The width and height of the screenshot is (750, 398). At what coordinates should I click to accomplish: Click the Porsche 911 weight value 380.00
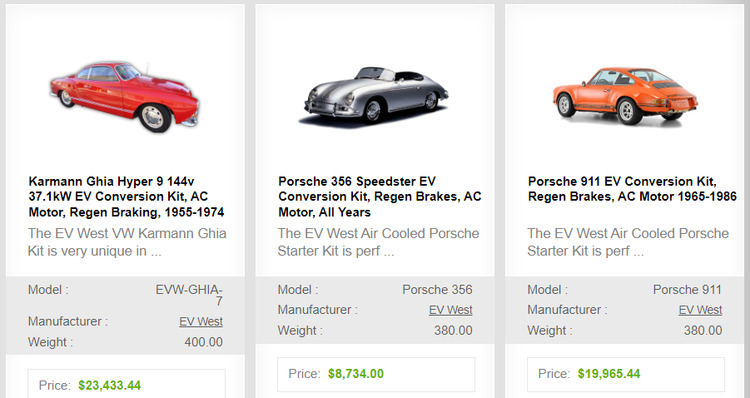pos(703,331)
